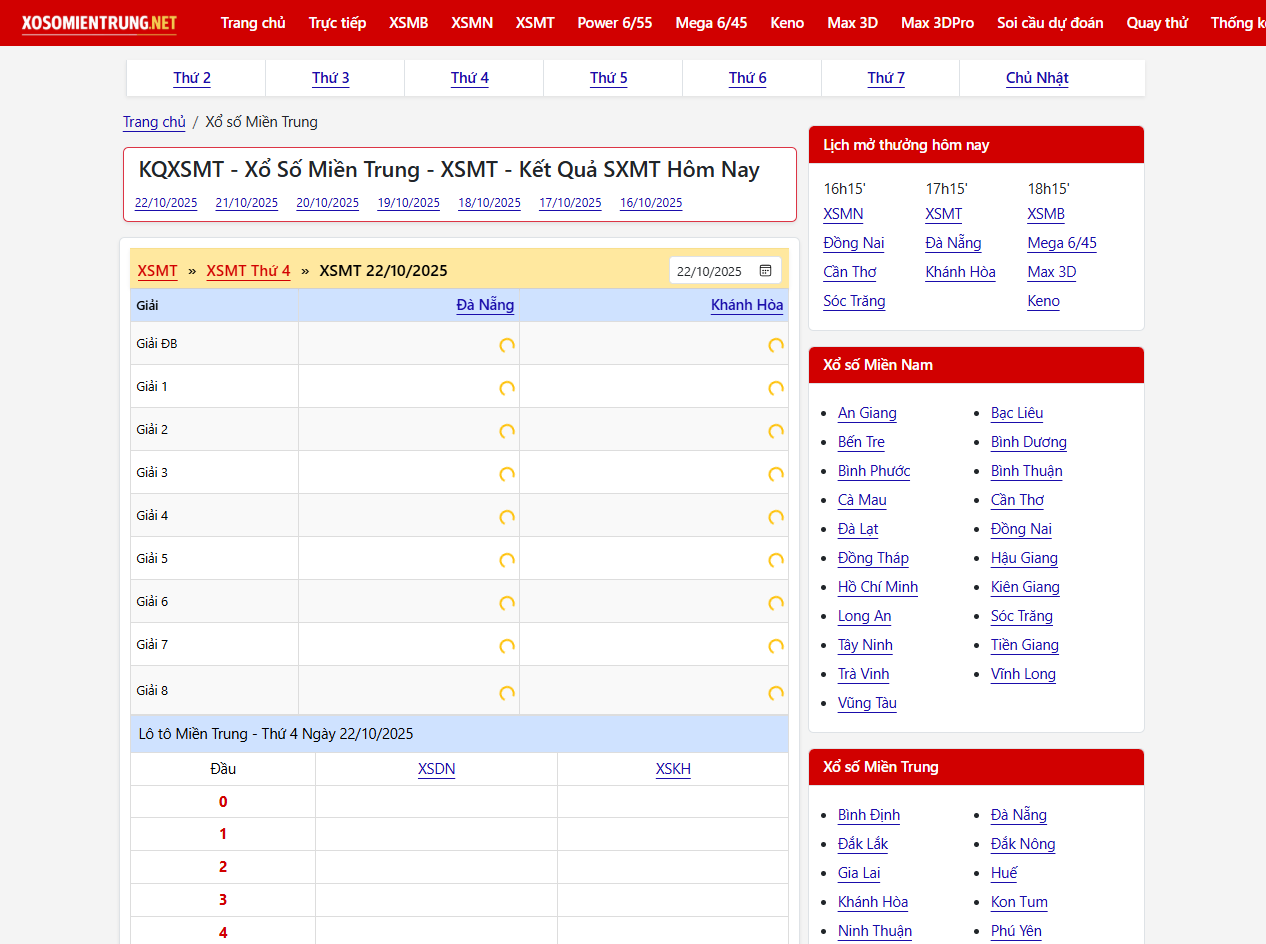Viewport: 1266px width, 944px height.
Task: Click the Giải ĐB loading spinner under Đà Nẵng
Action: click(x=507, y=345)
